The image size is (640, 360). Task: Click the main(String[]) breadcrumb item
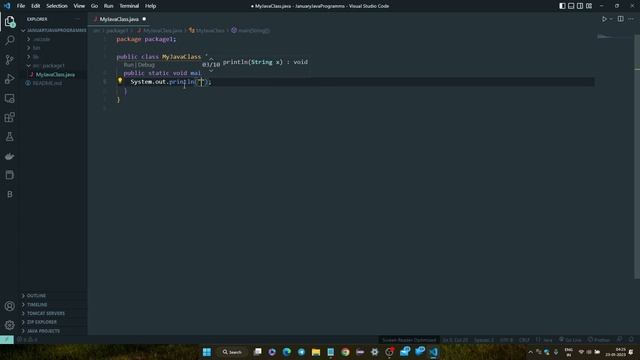point(250,31)
